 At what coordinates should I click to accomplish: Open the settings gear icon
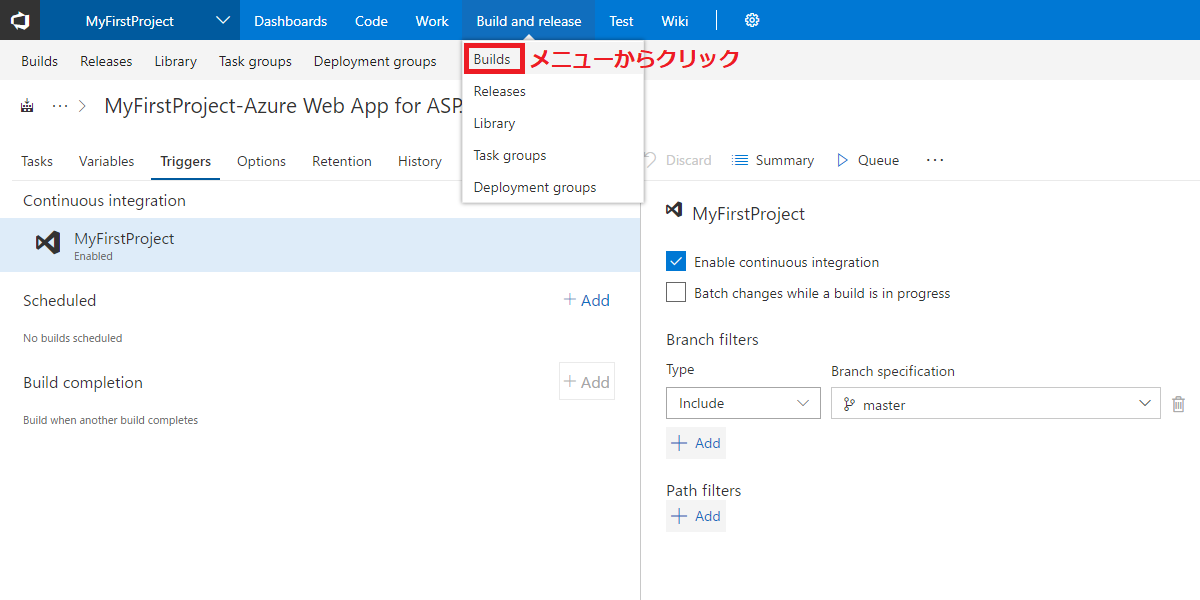coord(752,21)
